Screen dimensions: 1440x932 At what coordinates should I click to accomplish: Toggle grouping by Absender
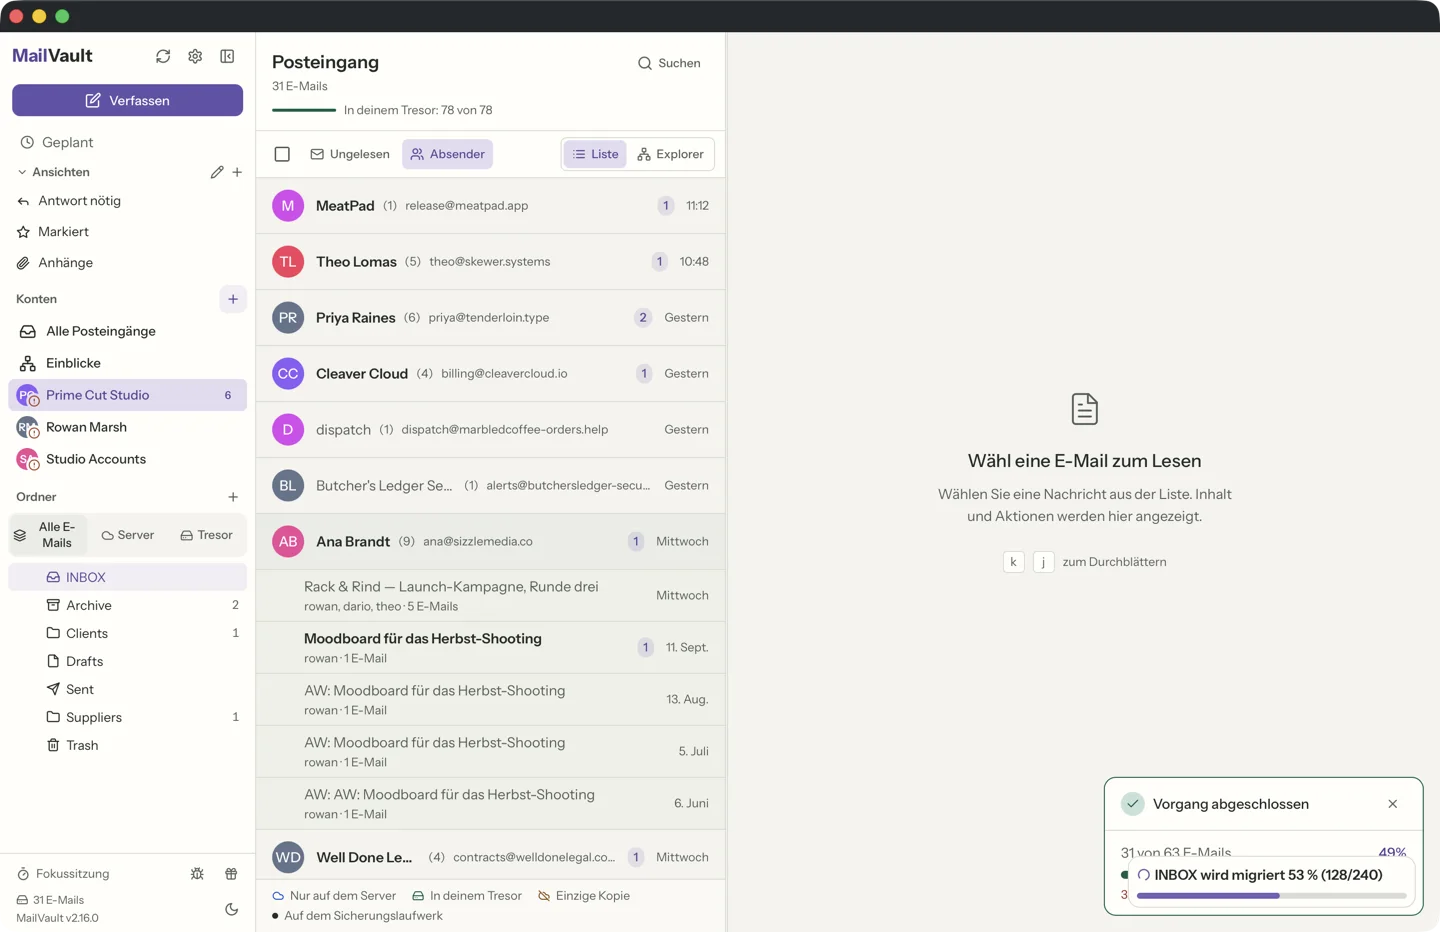click(447, 154)
